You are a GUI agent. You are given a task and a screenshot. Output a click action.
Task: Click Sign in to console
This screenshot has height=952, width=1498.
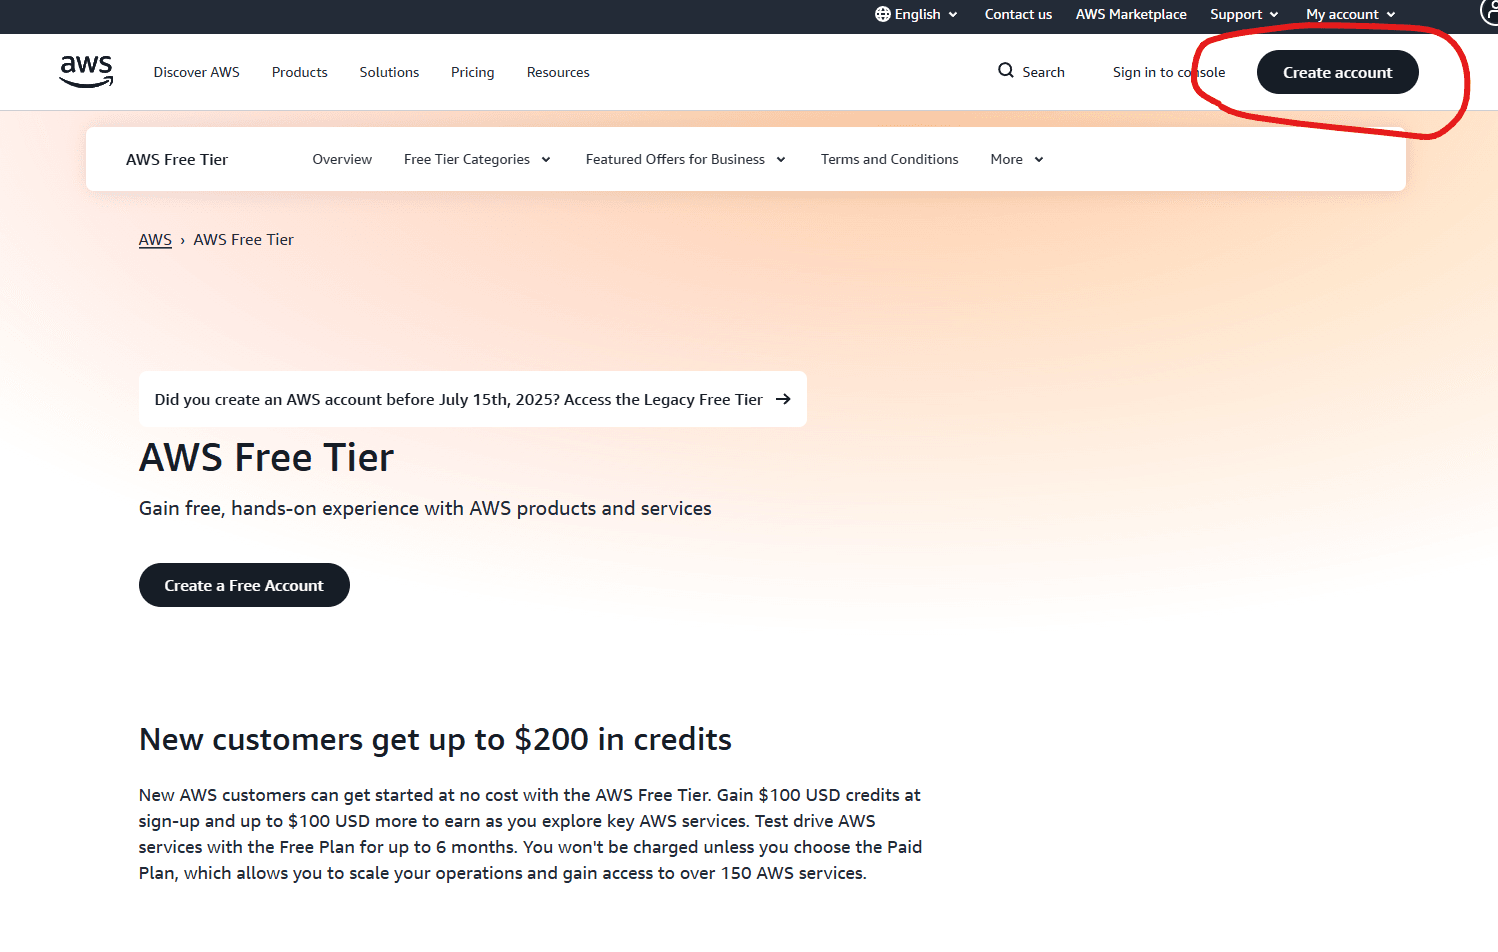(x=1168, y=72)
